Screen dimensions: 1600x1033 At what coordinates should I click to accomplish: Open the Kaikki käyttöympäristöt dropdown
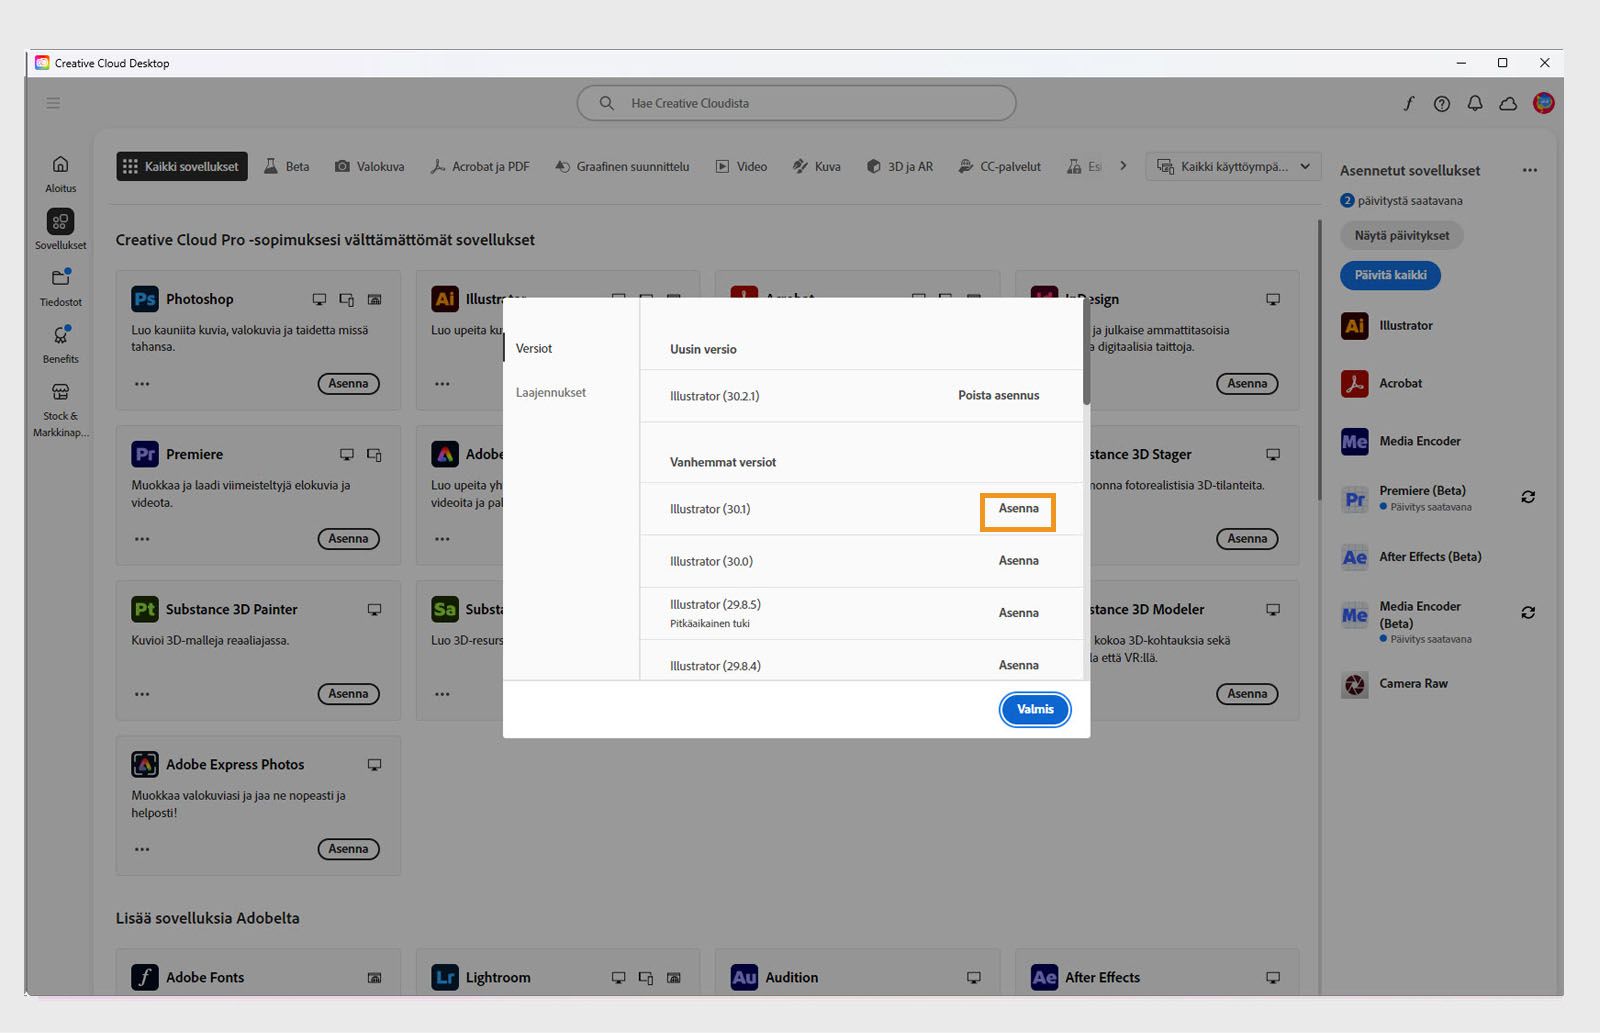click(x=1233, y=166)
